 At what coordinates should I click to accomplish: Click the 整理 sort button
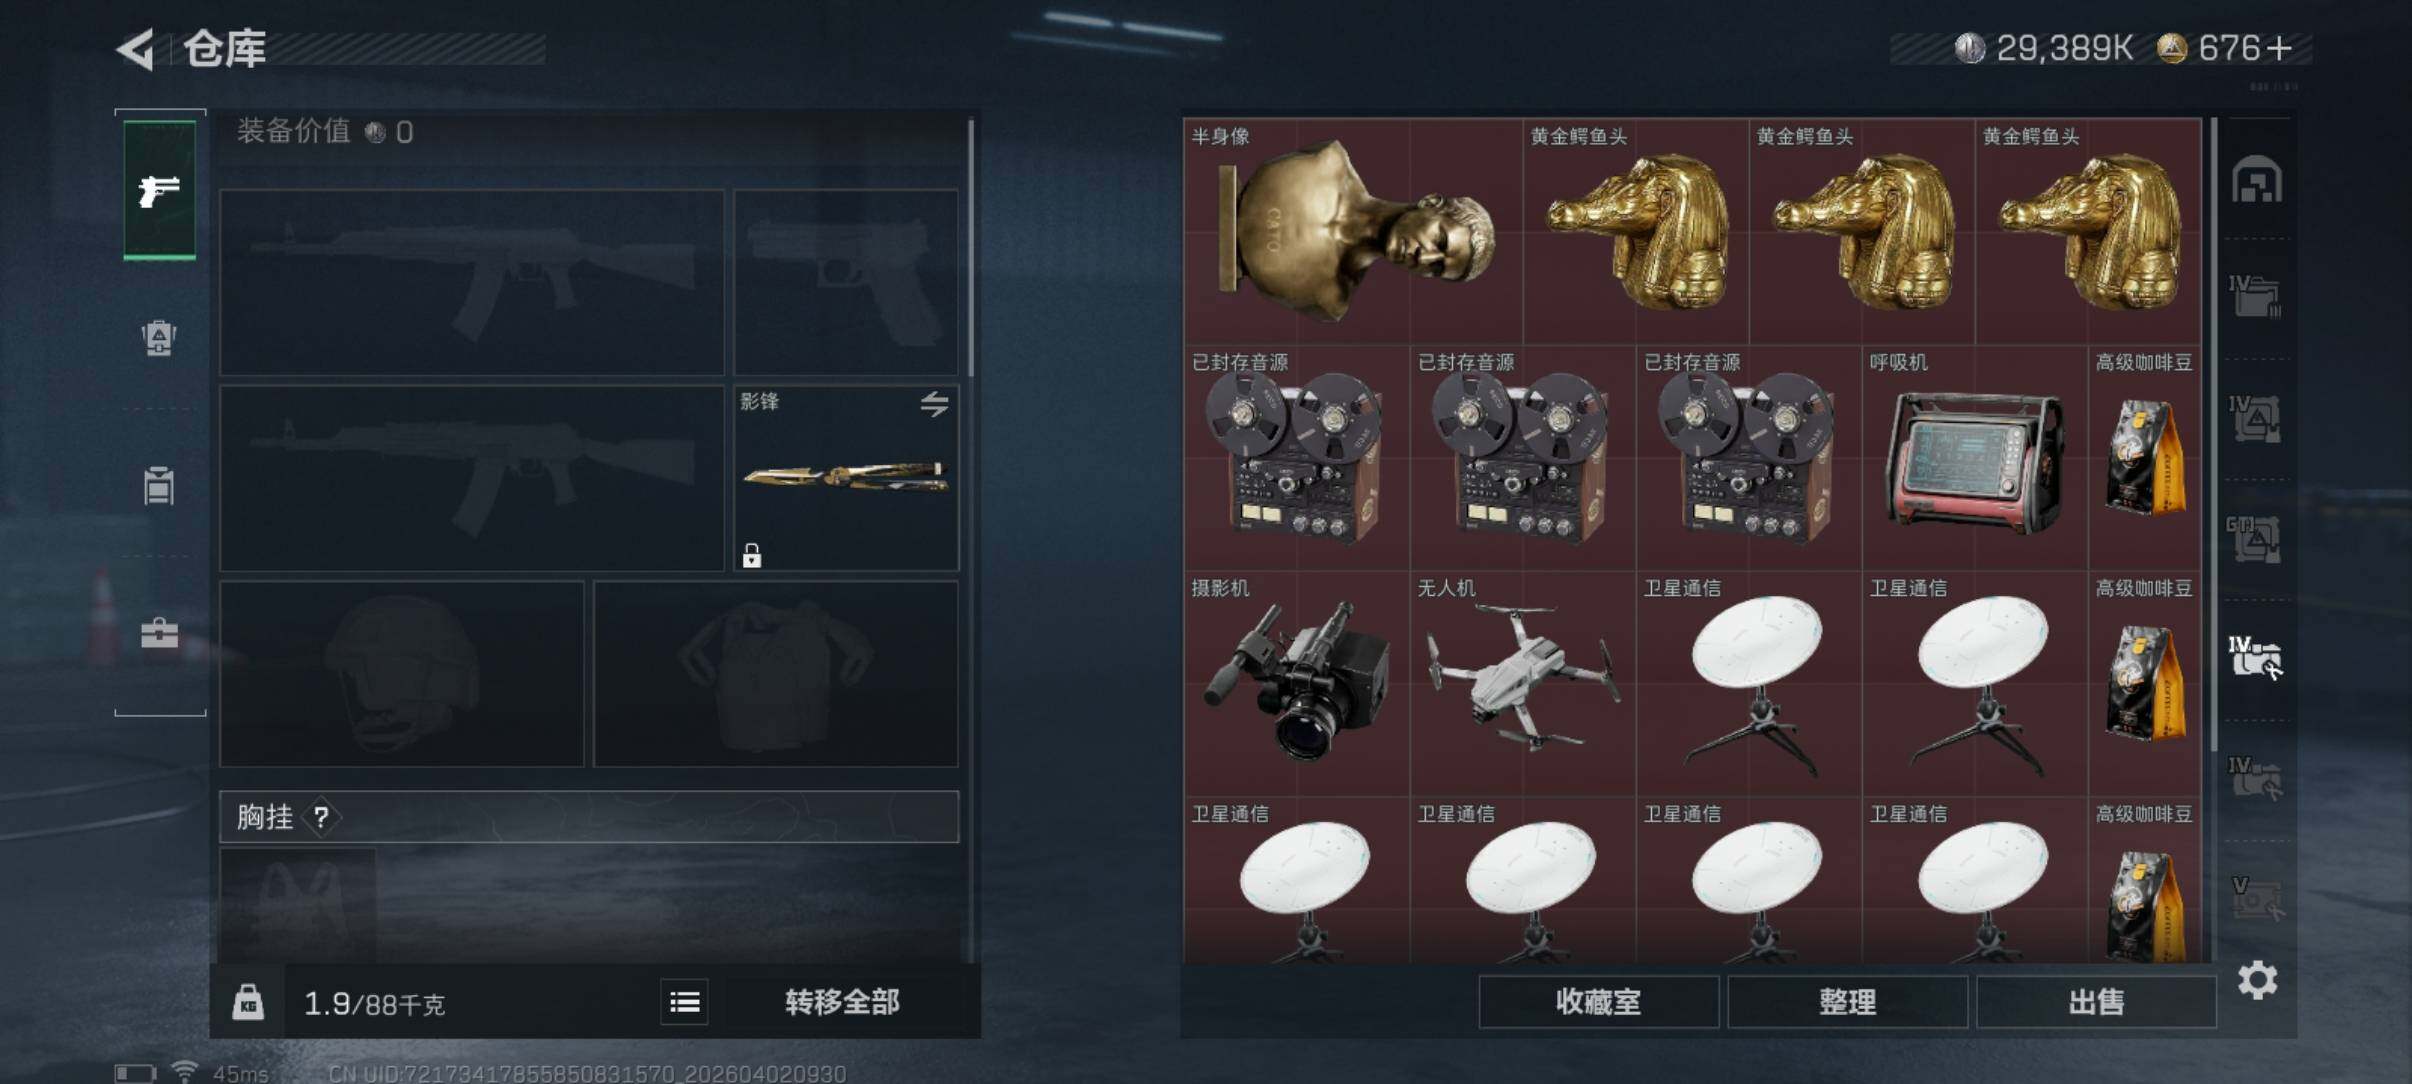1847,1002
